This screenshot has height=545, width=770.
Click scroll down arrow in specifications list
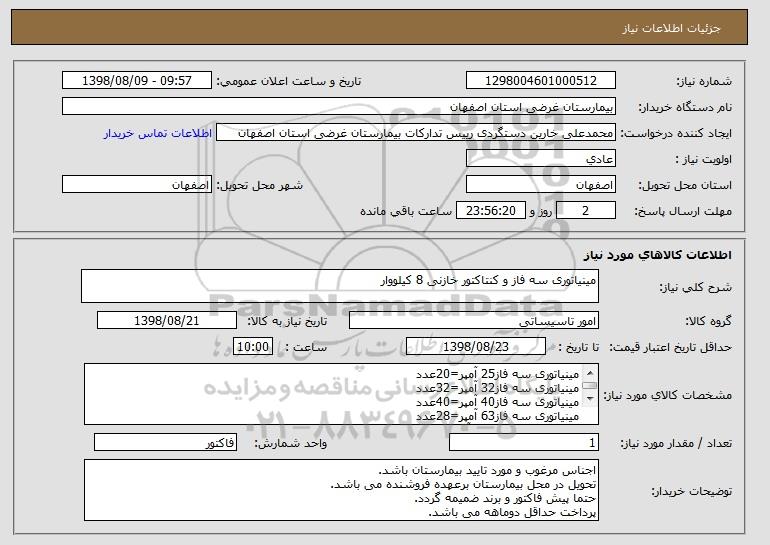[x=590, y=399]
